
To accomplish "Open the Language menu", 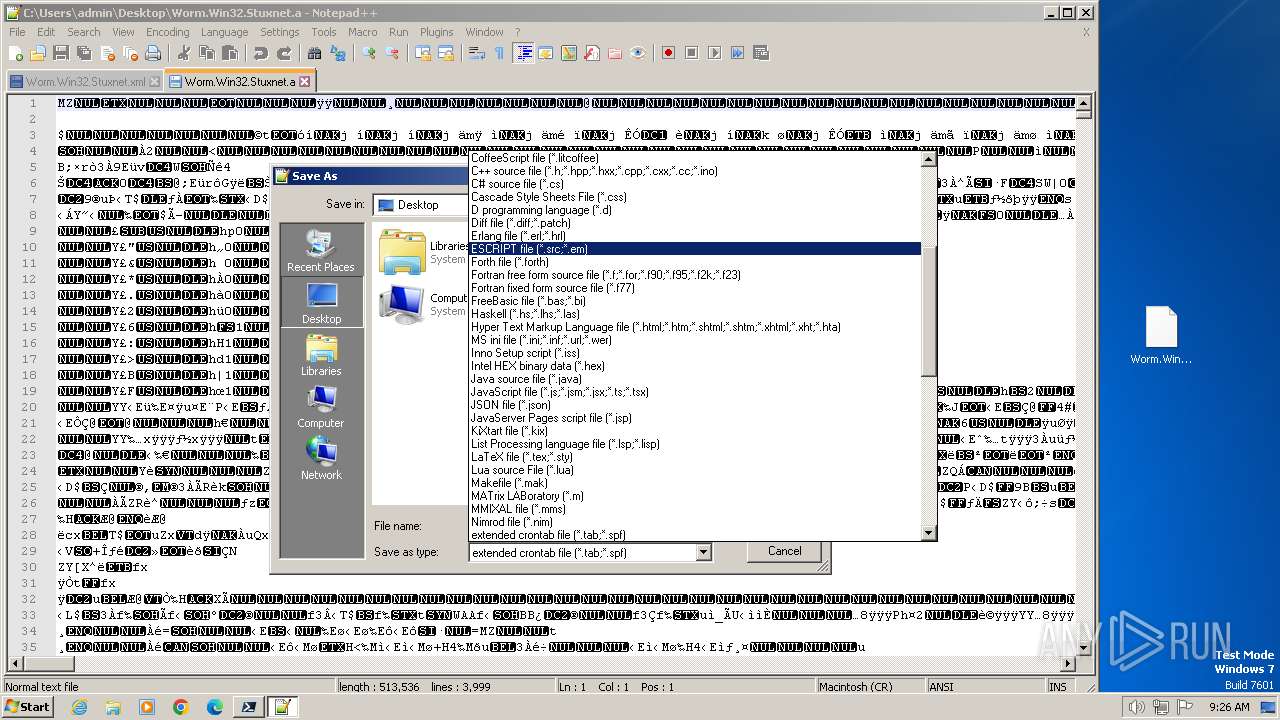I will [224, 32].
